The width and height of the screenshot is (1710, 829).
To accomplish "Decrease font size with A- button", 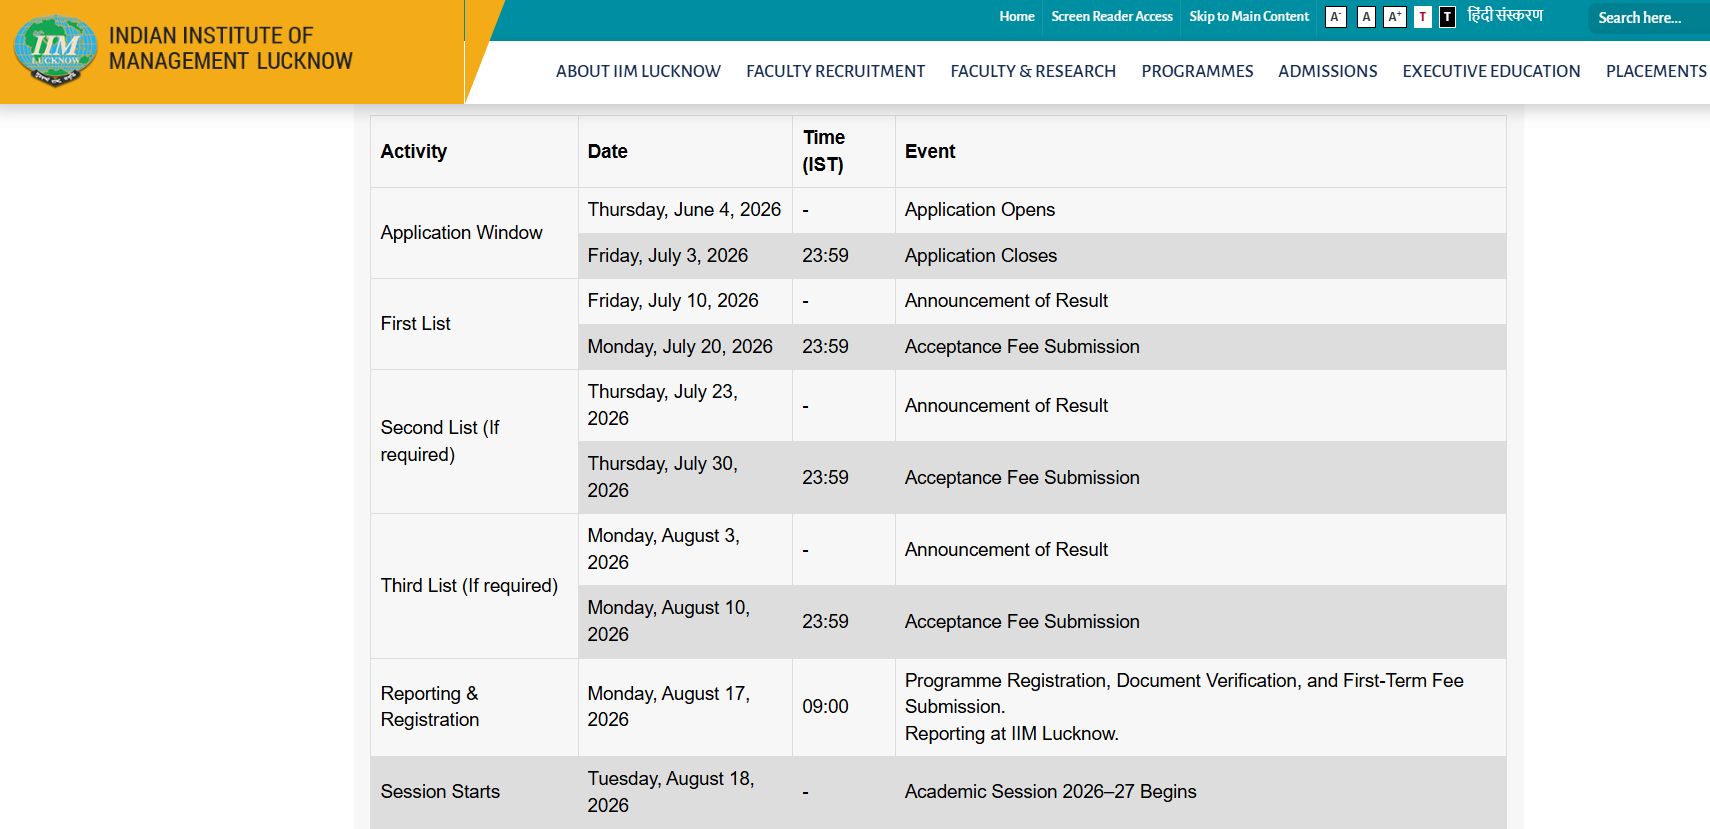I will click(x=1336, y=17).
